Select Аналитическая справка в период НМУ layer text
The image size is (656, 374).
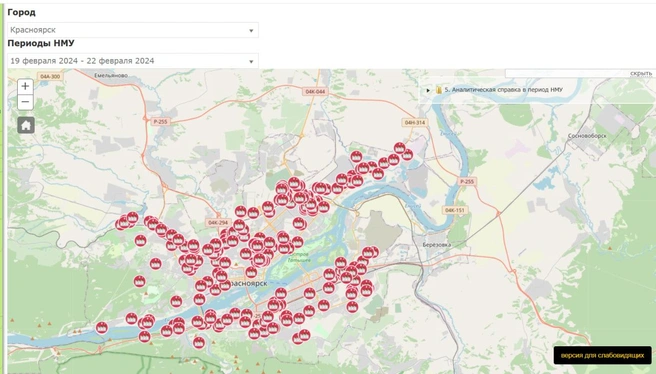point(503,90)
